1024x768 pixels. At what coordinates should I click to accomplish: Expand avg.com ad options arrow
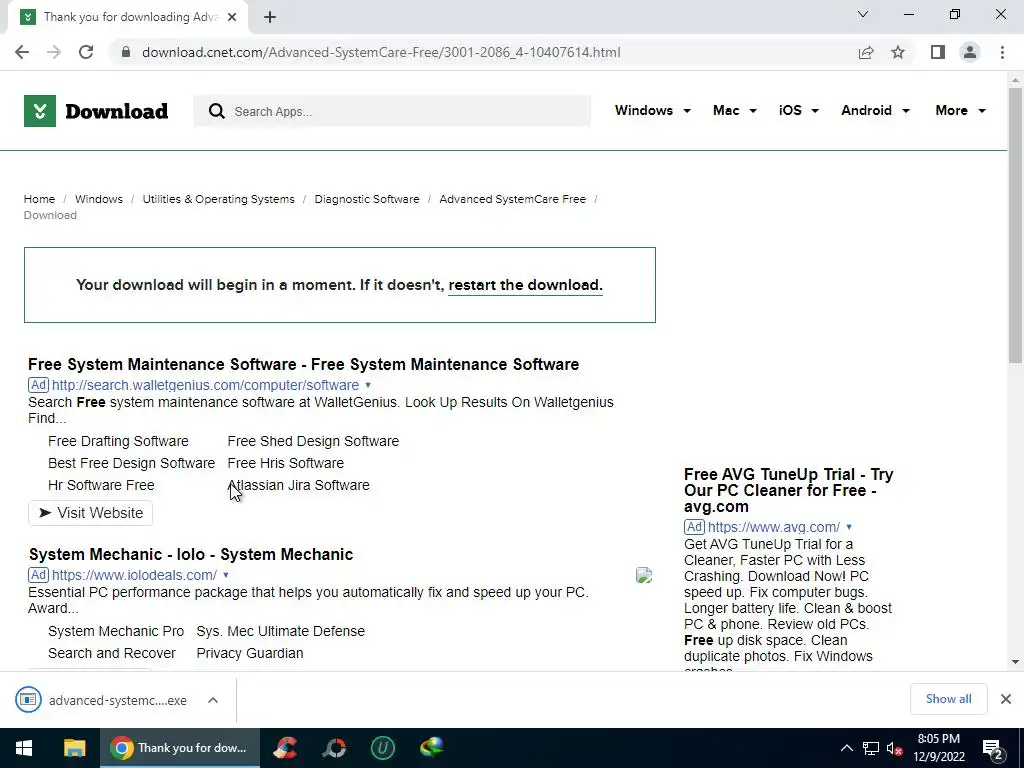pyautogui.click(x=849, y=527)
